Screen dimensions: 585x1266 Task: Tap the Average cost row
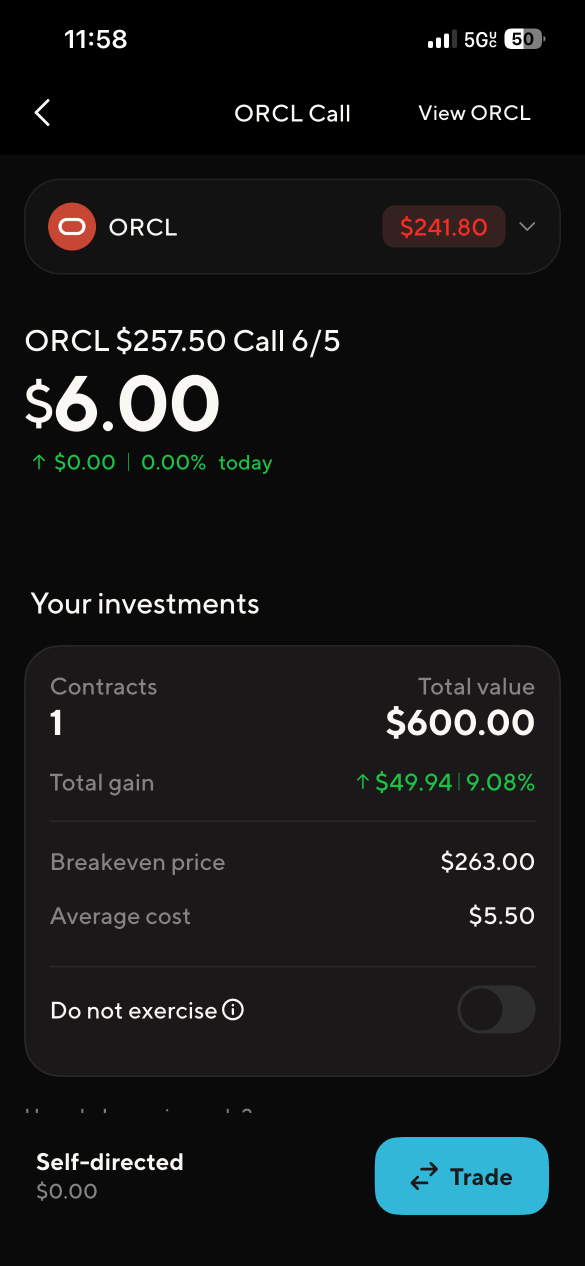pyautogui.click(x=292, y=916)
